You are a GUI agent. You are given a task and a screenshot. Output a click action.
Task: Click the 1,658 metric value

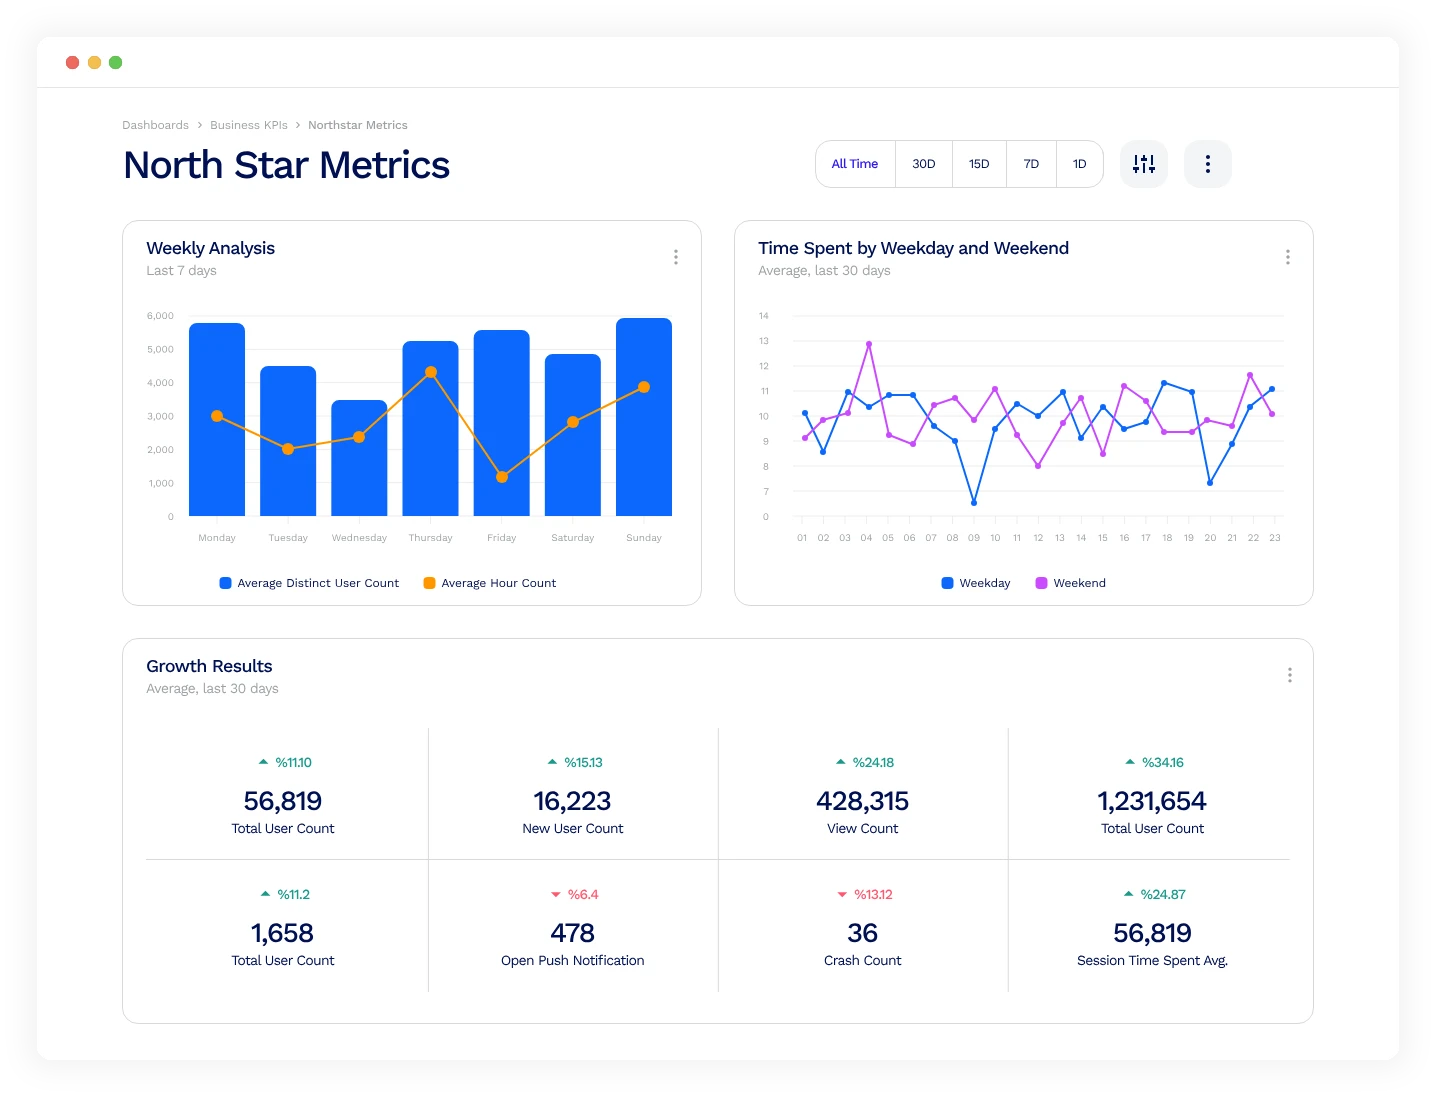coord(282,933)
